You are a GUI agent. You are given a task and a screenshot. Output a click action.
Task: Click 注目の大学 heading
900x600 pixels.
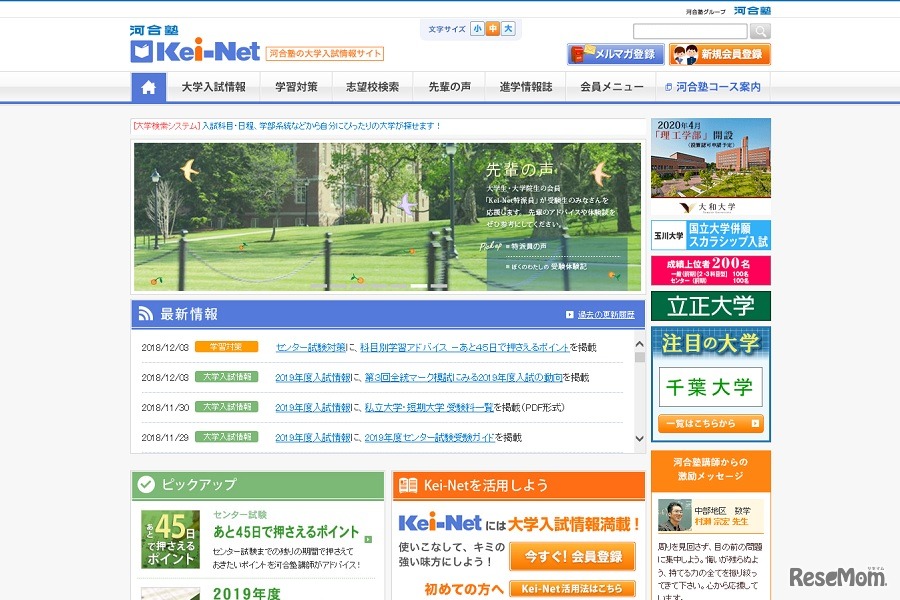tap(711, 344)
